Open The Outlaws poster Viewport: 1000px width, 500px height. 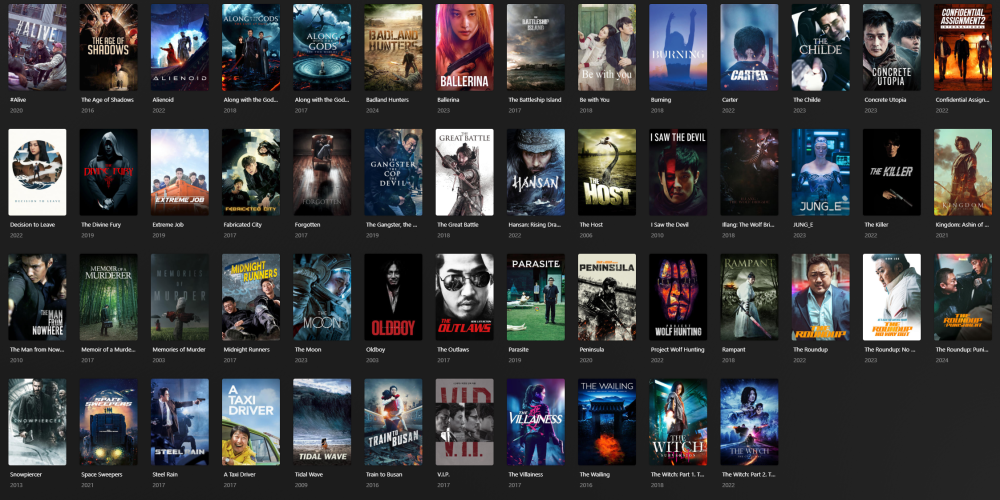pyautogui.click(x=464, y=297)
